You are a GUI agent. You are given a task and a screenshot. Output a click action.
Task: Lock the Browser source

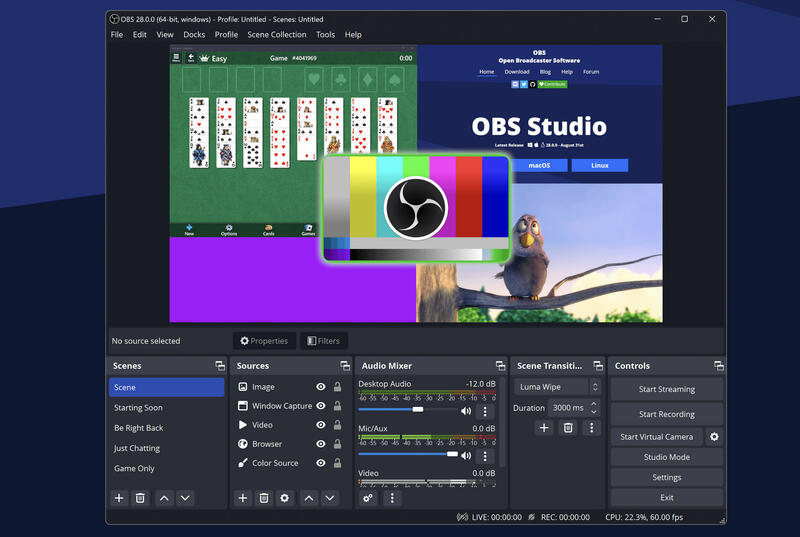pyautogui.click(x=337, y=444)
